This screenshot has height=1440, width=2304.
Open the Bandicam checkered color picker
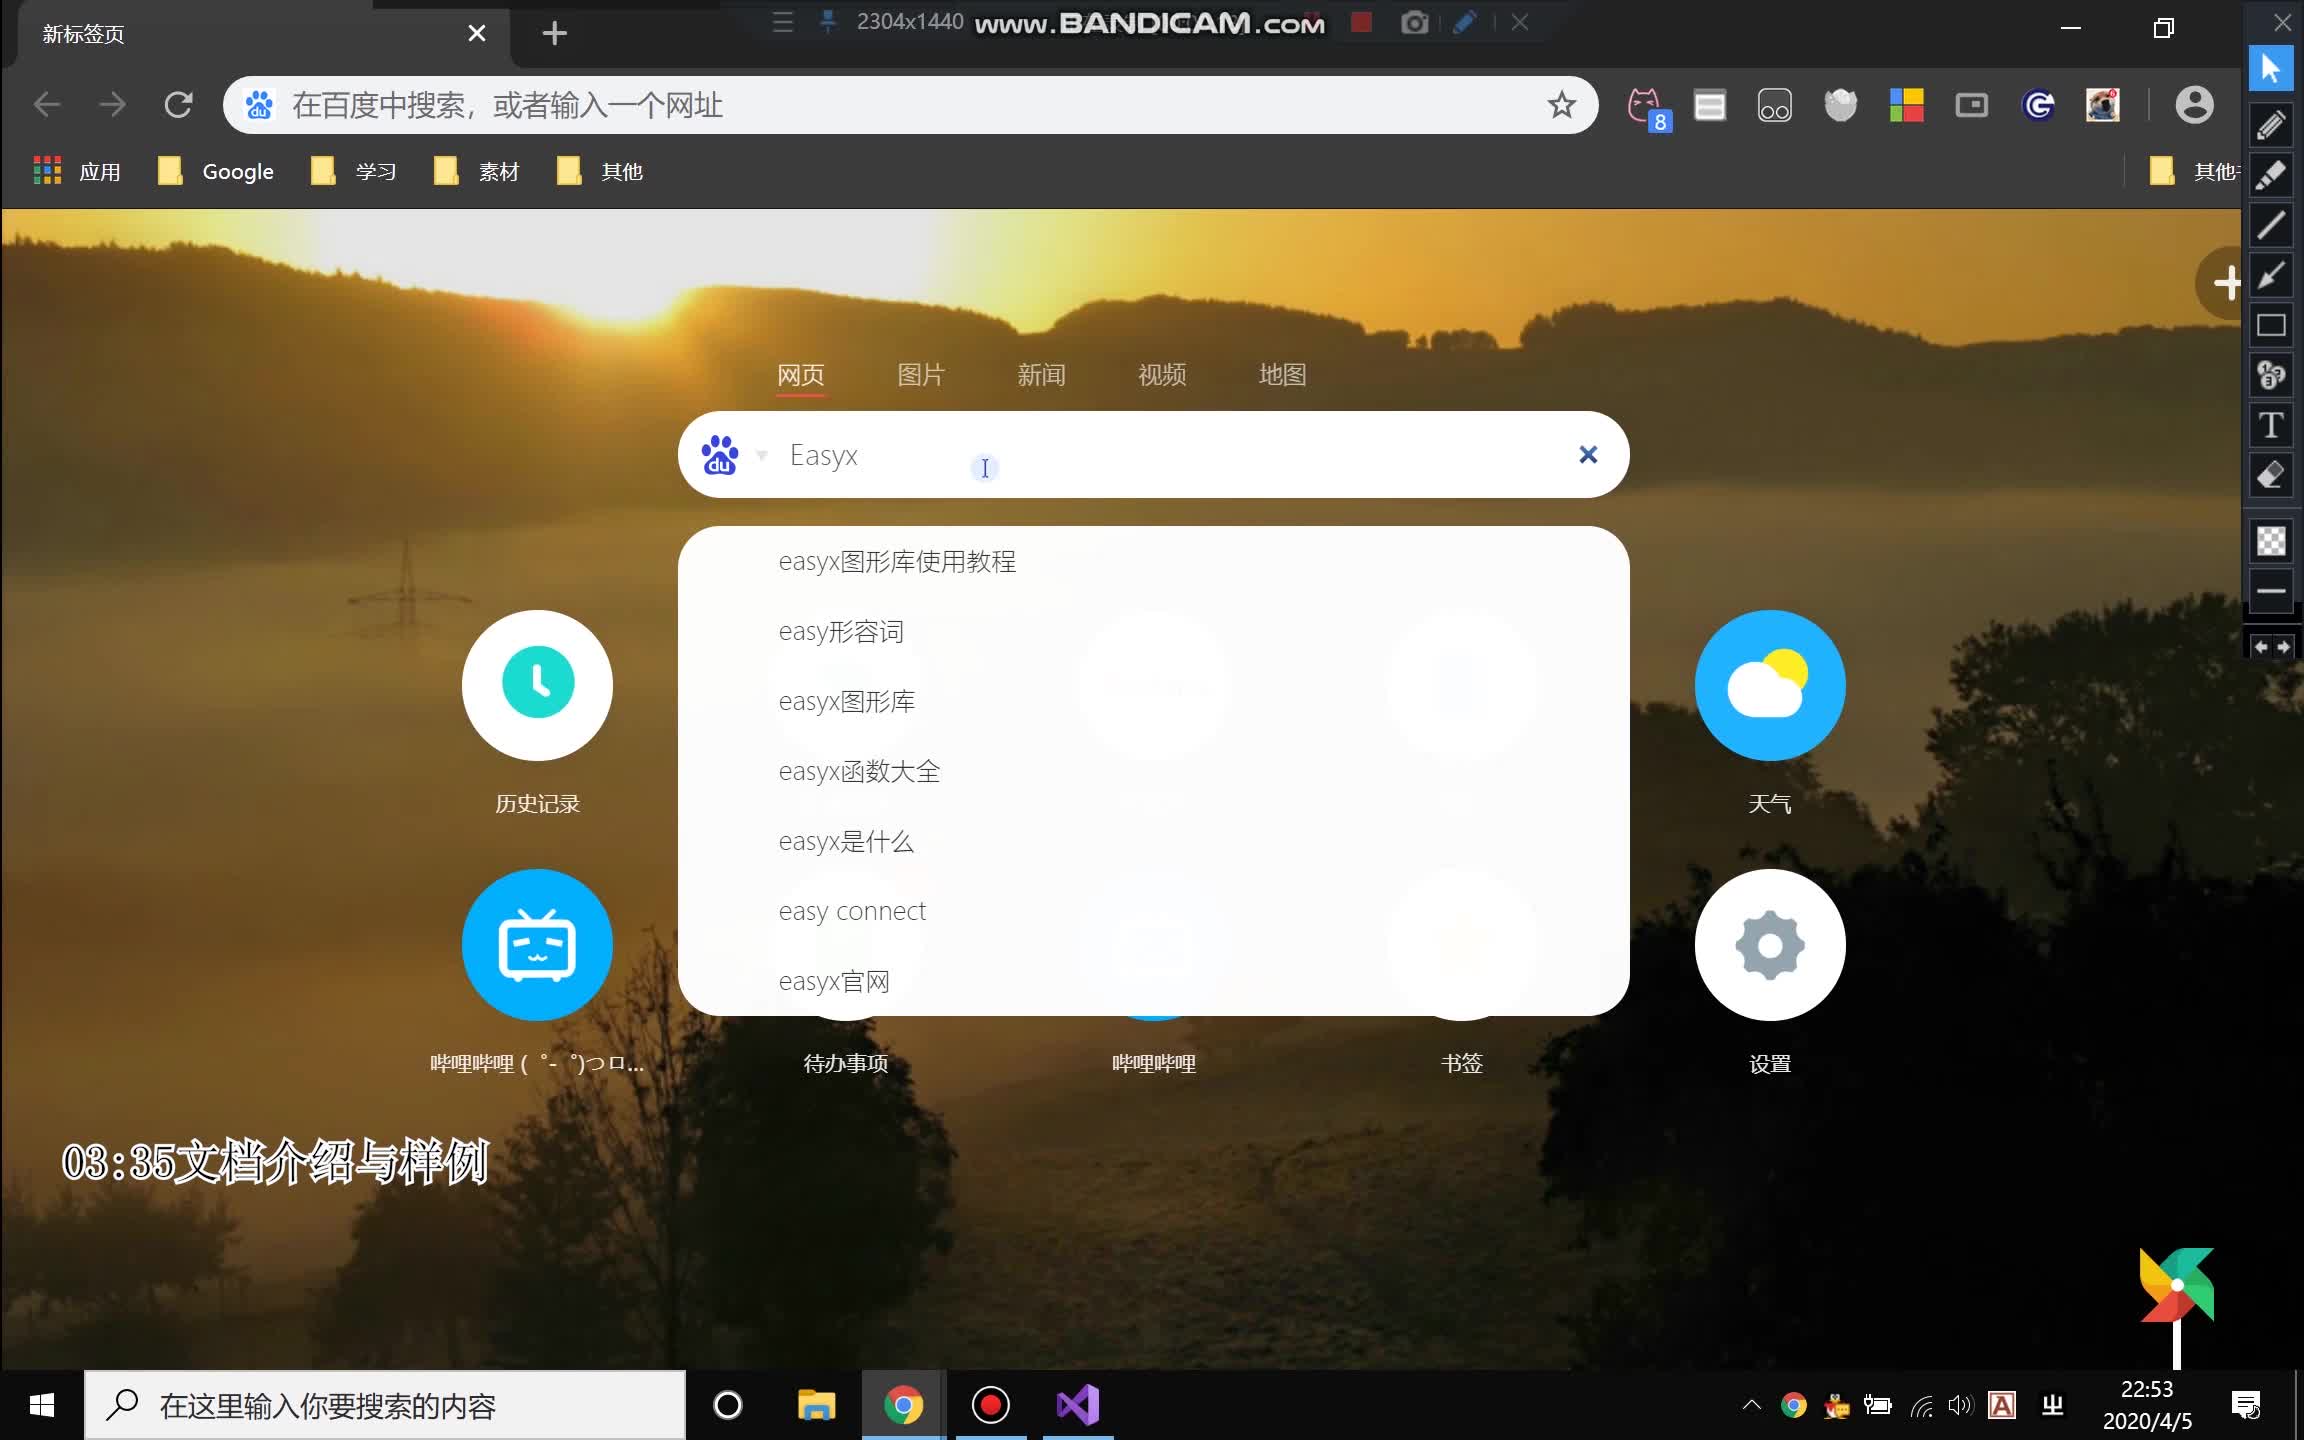(2271, 541)
